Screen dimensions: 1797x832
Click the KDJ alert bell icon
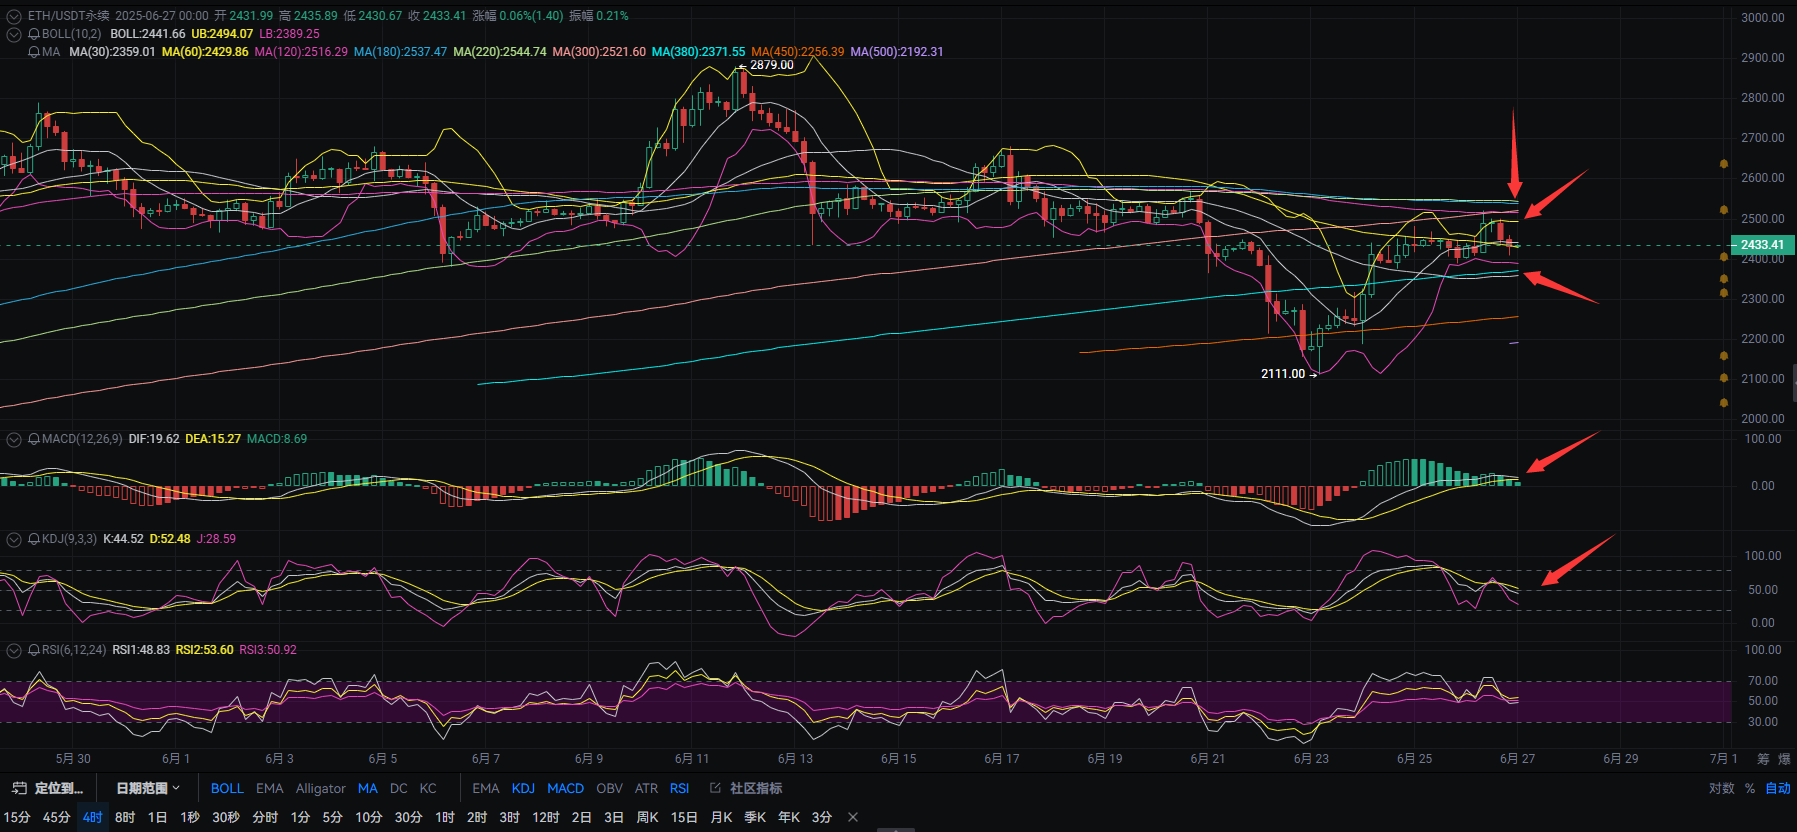point(34,539)
